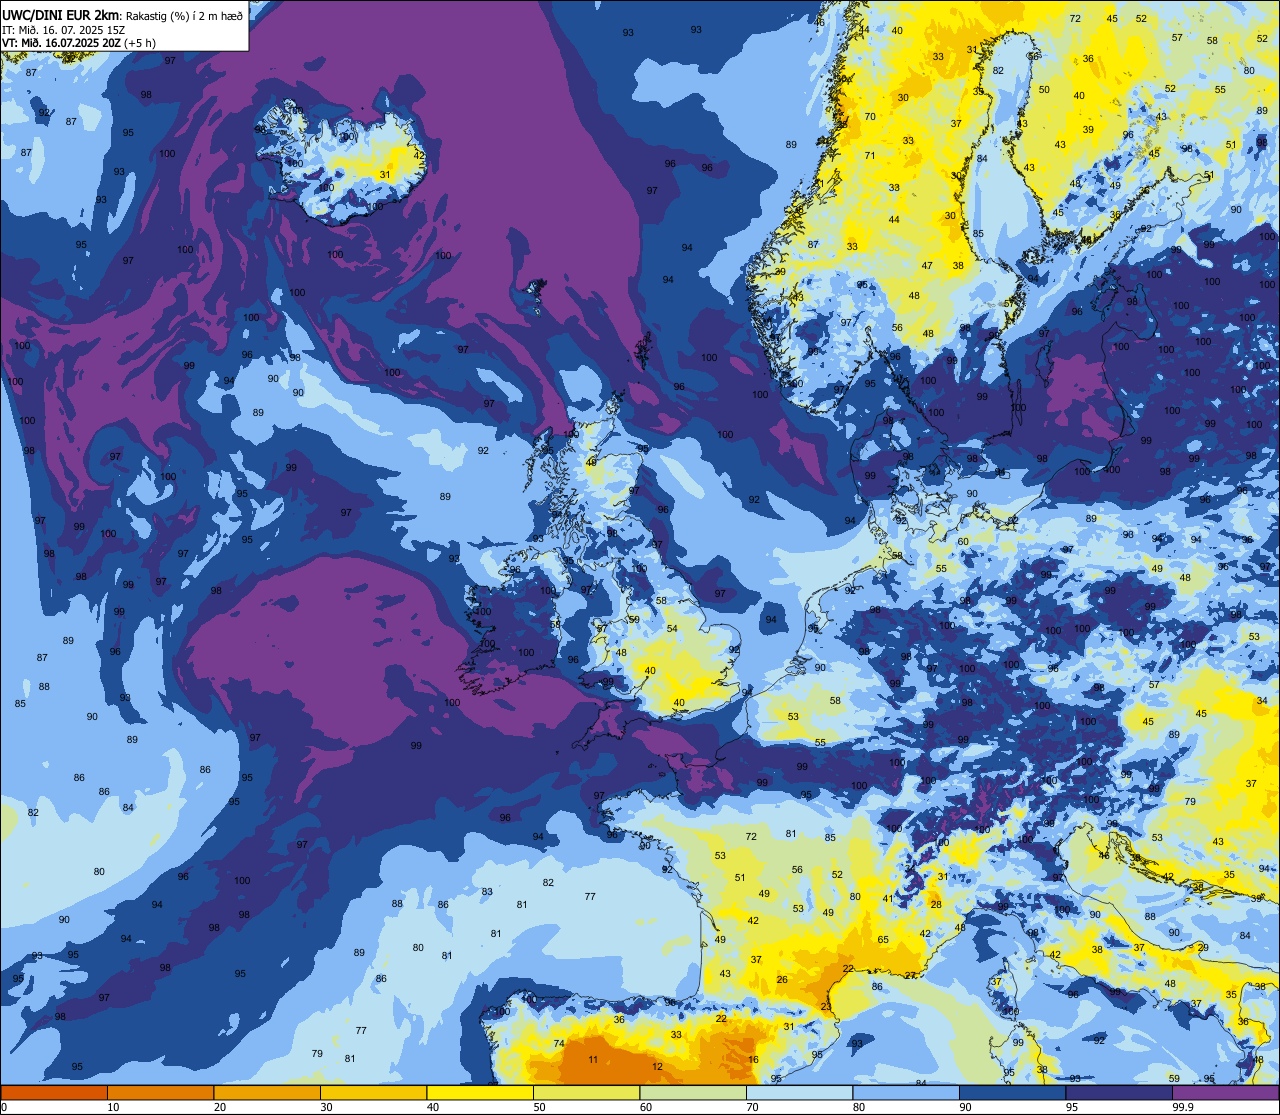Click the "UWC/DINI EUR 2km" title text

[x=60, y=14]
